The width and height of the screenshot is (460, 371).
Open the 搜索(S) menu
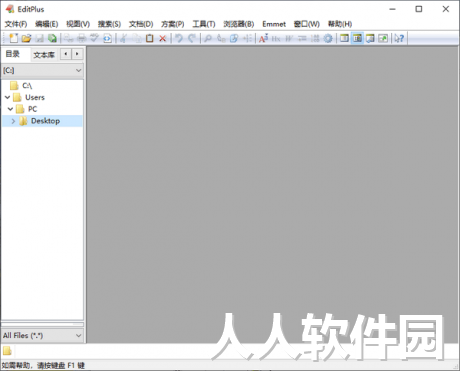point(109,24)
